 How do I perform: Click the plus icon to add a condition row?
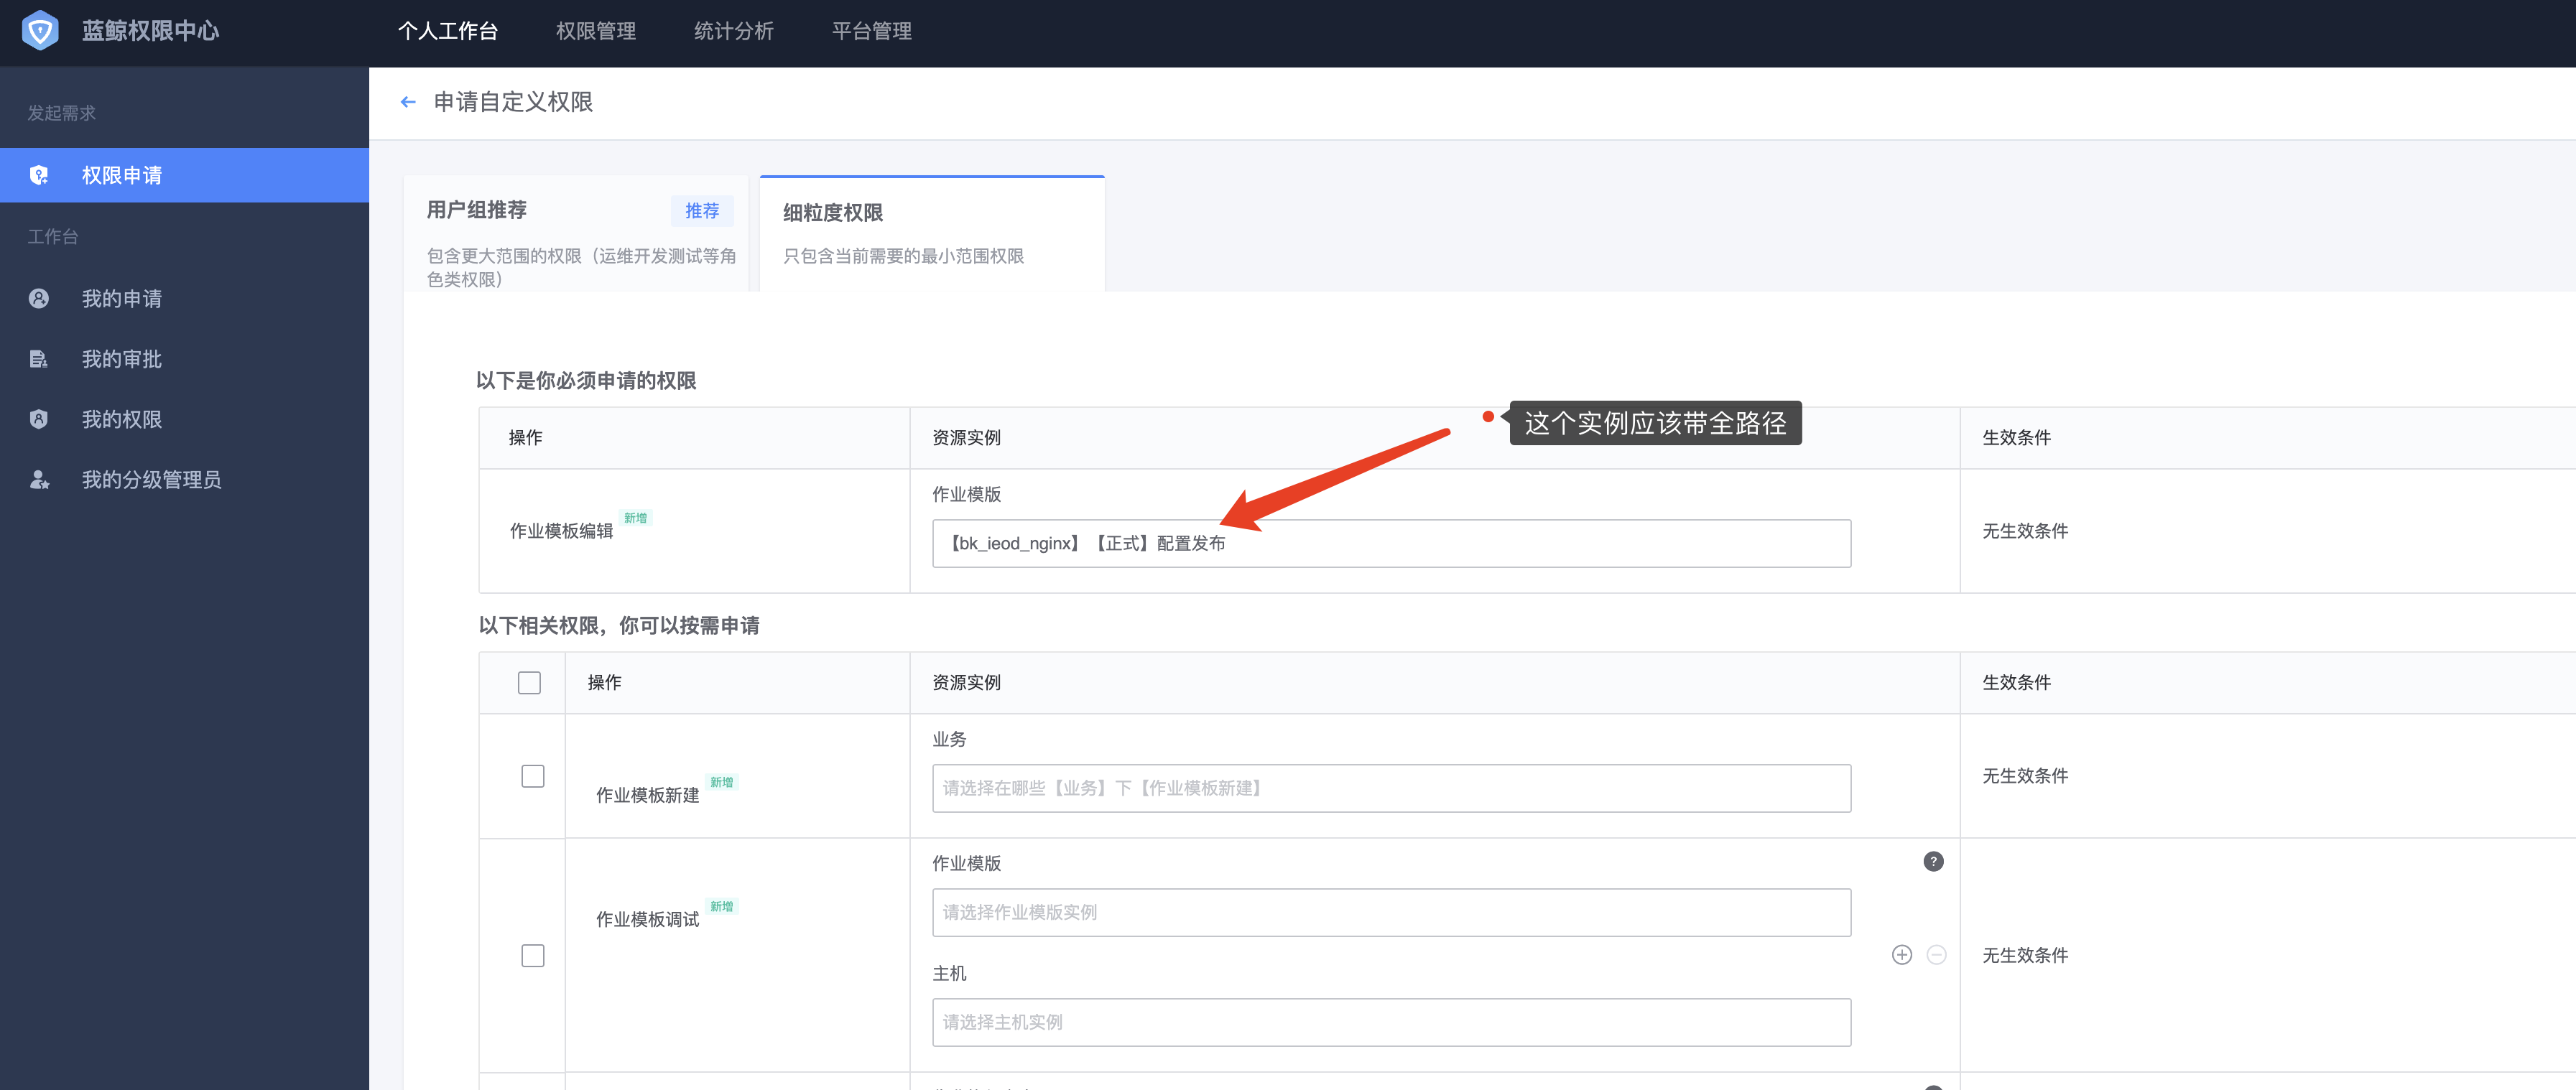point(1901,955)
